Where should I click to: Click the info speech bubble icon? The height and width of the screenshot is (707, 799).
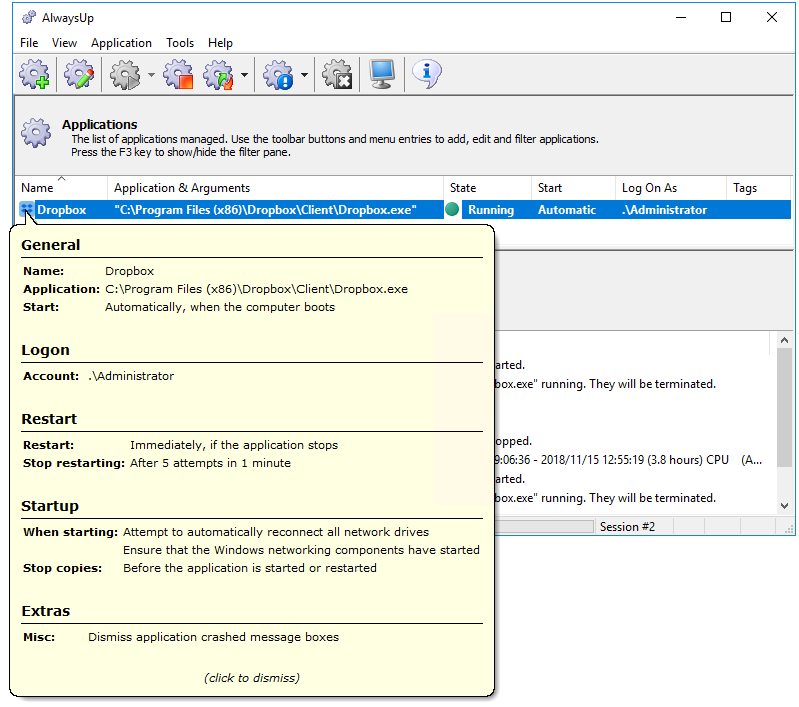pyautogui.click(x=427, y=74)
